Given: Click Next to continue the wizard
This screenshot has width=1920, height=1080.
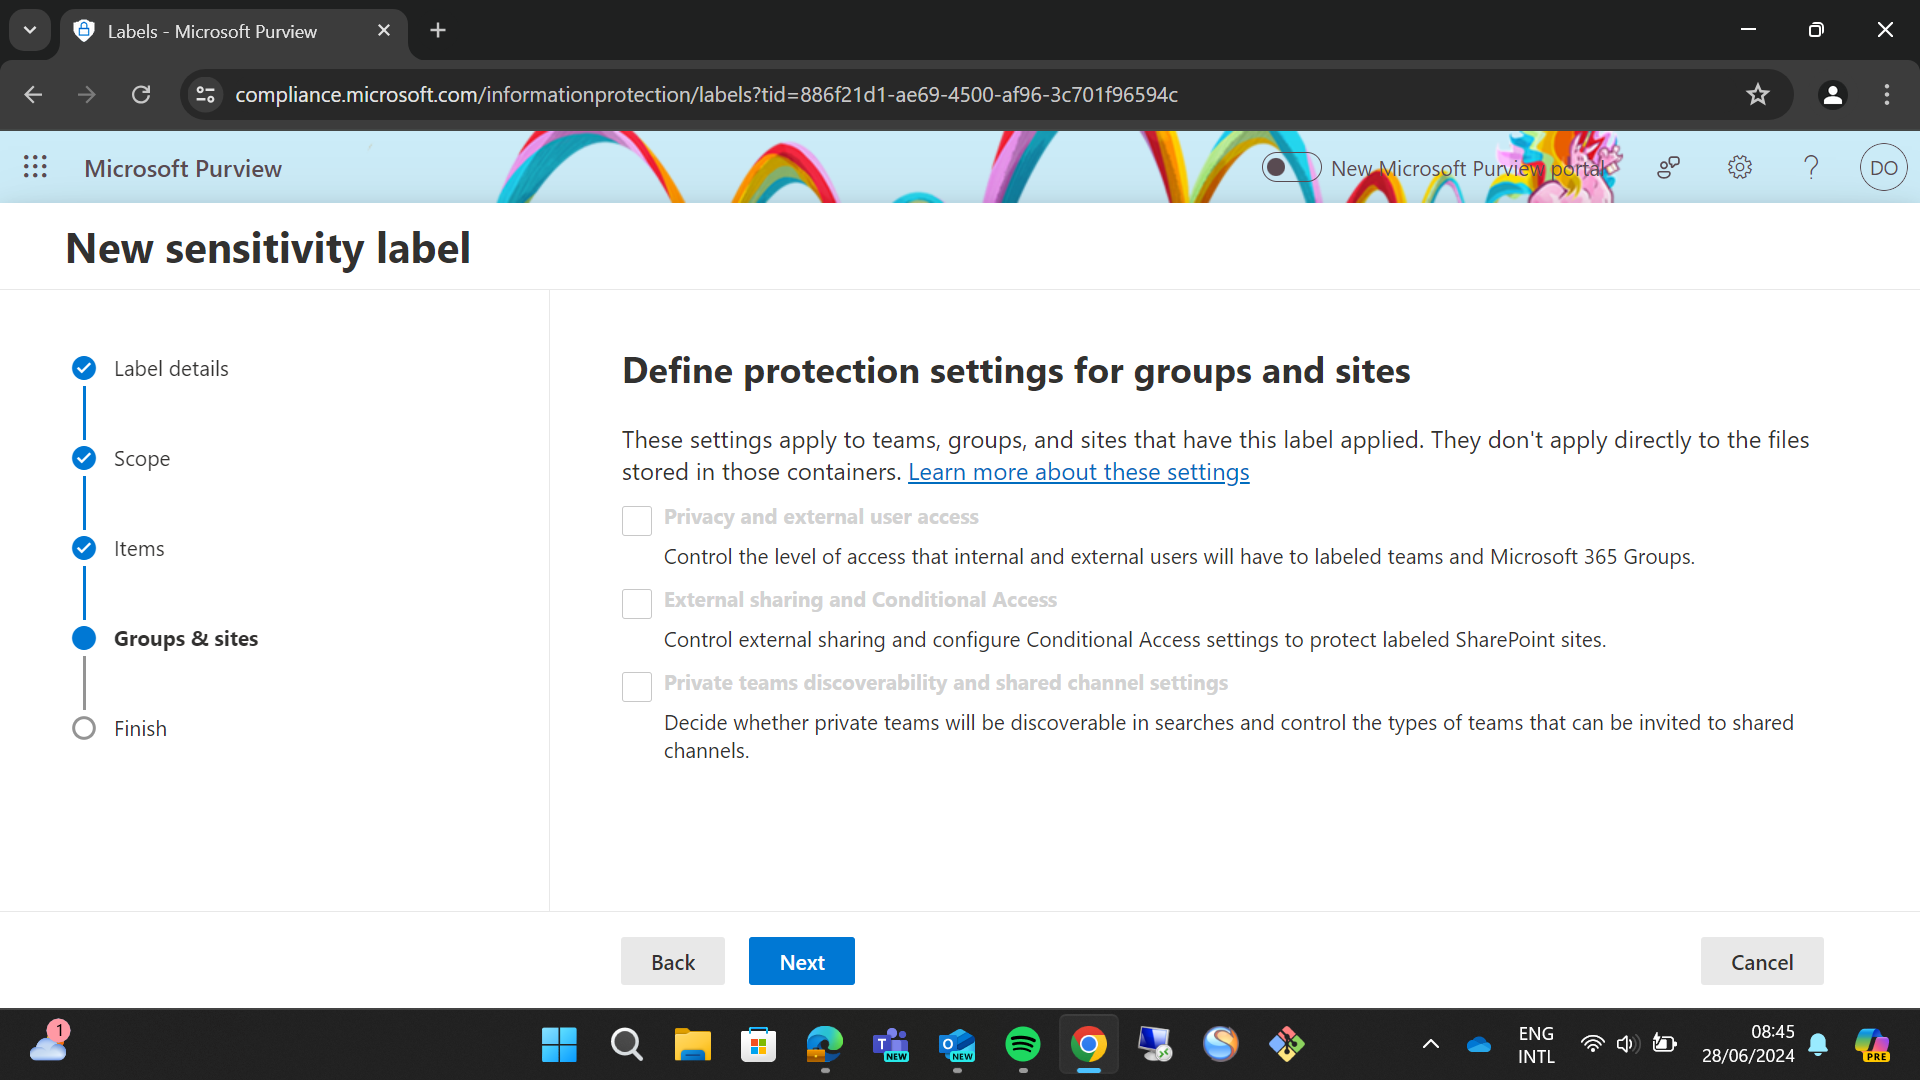Looking at the screenshot, I should [801, 961].
